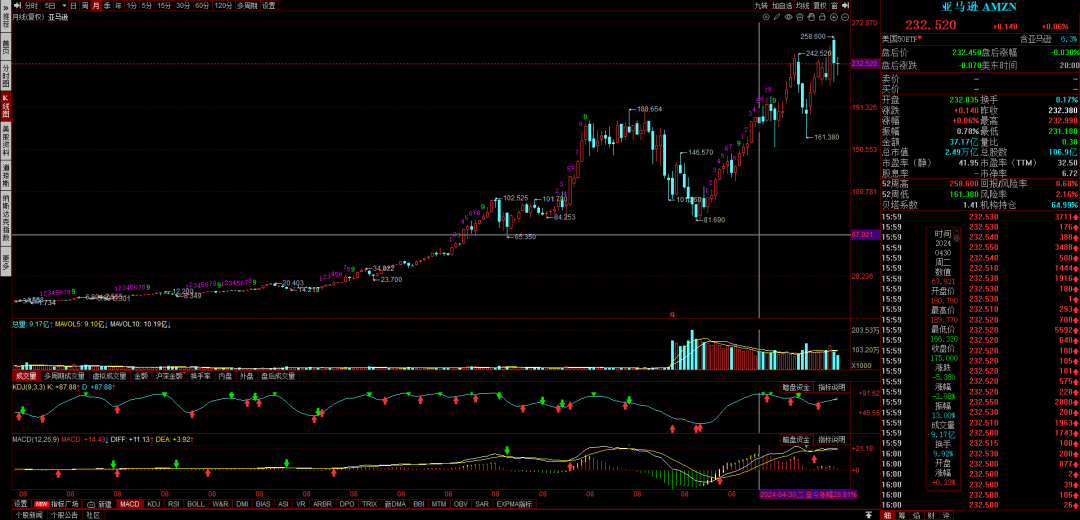Toggle the eye visibility icon above chart
Screen dimensions: 1080x520
(788, 17)
